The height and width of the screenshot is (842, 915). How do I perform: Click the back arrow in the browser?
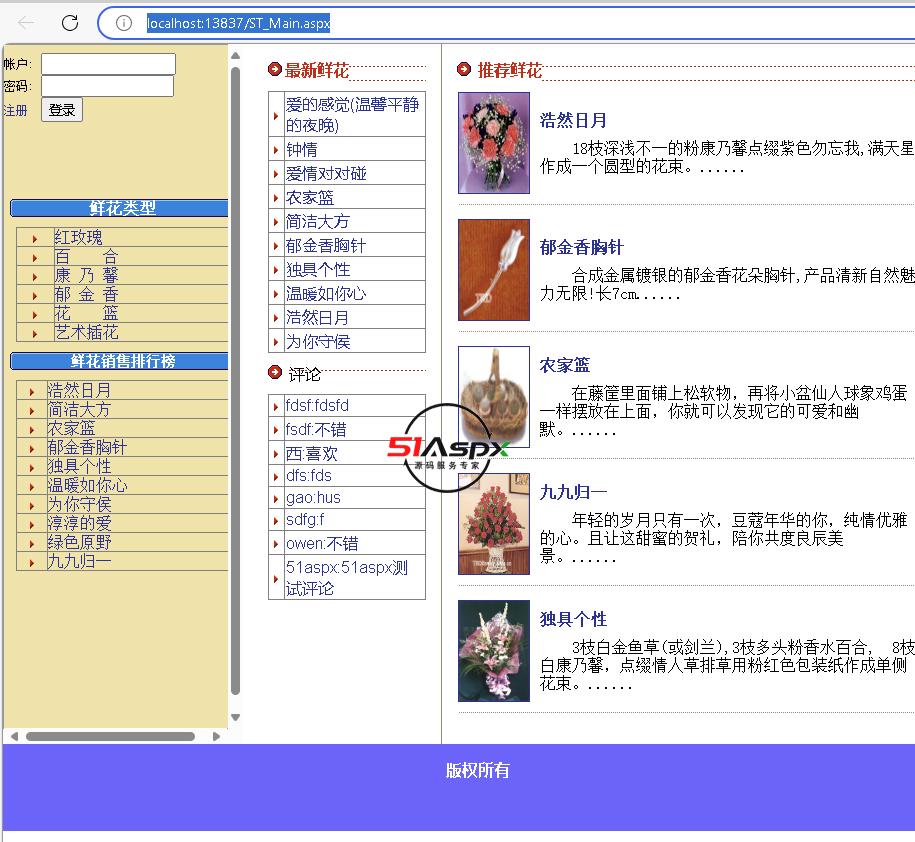pos(26,23)
